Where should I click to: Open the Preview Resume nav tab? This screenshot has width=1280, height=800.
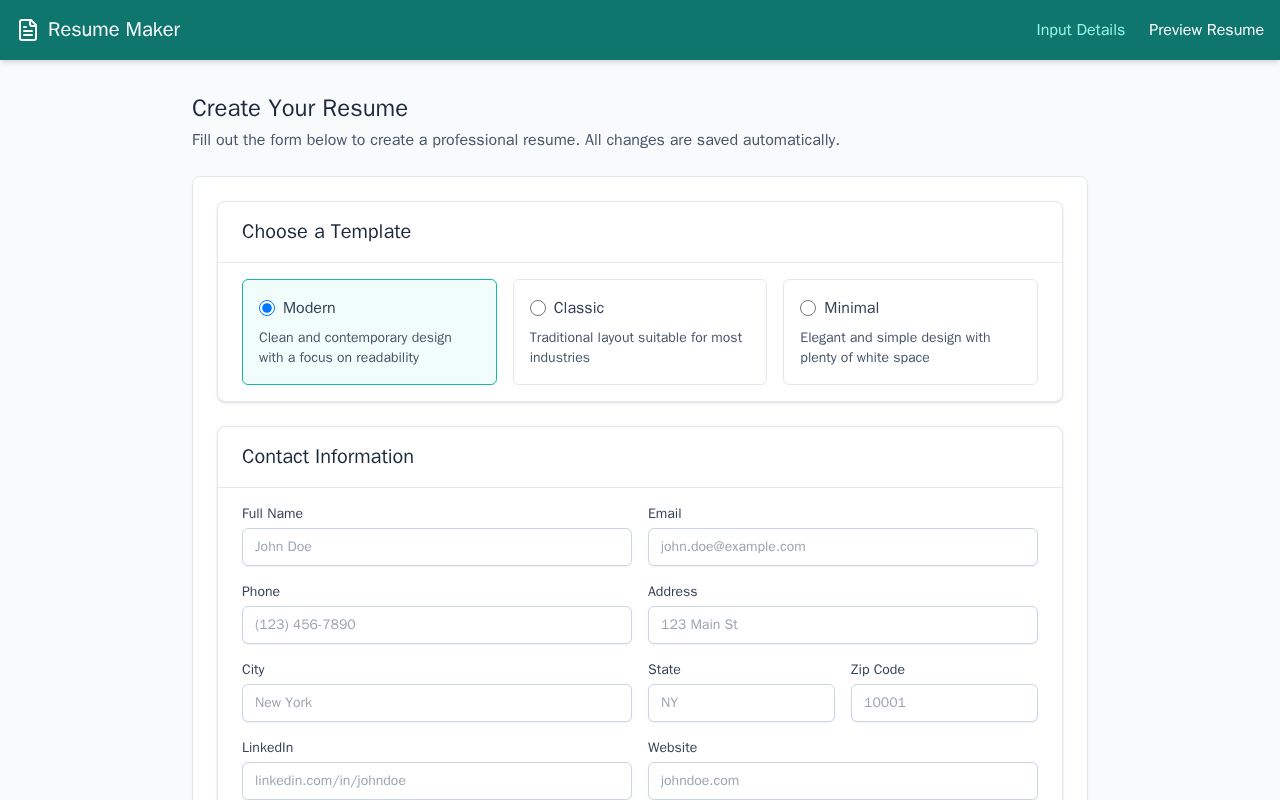1206,30
